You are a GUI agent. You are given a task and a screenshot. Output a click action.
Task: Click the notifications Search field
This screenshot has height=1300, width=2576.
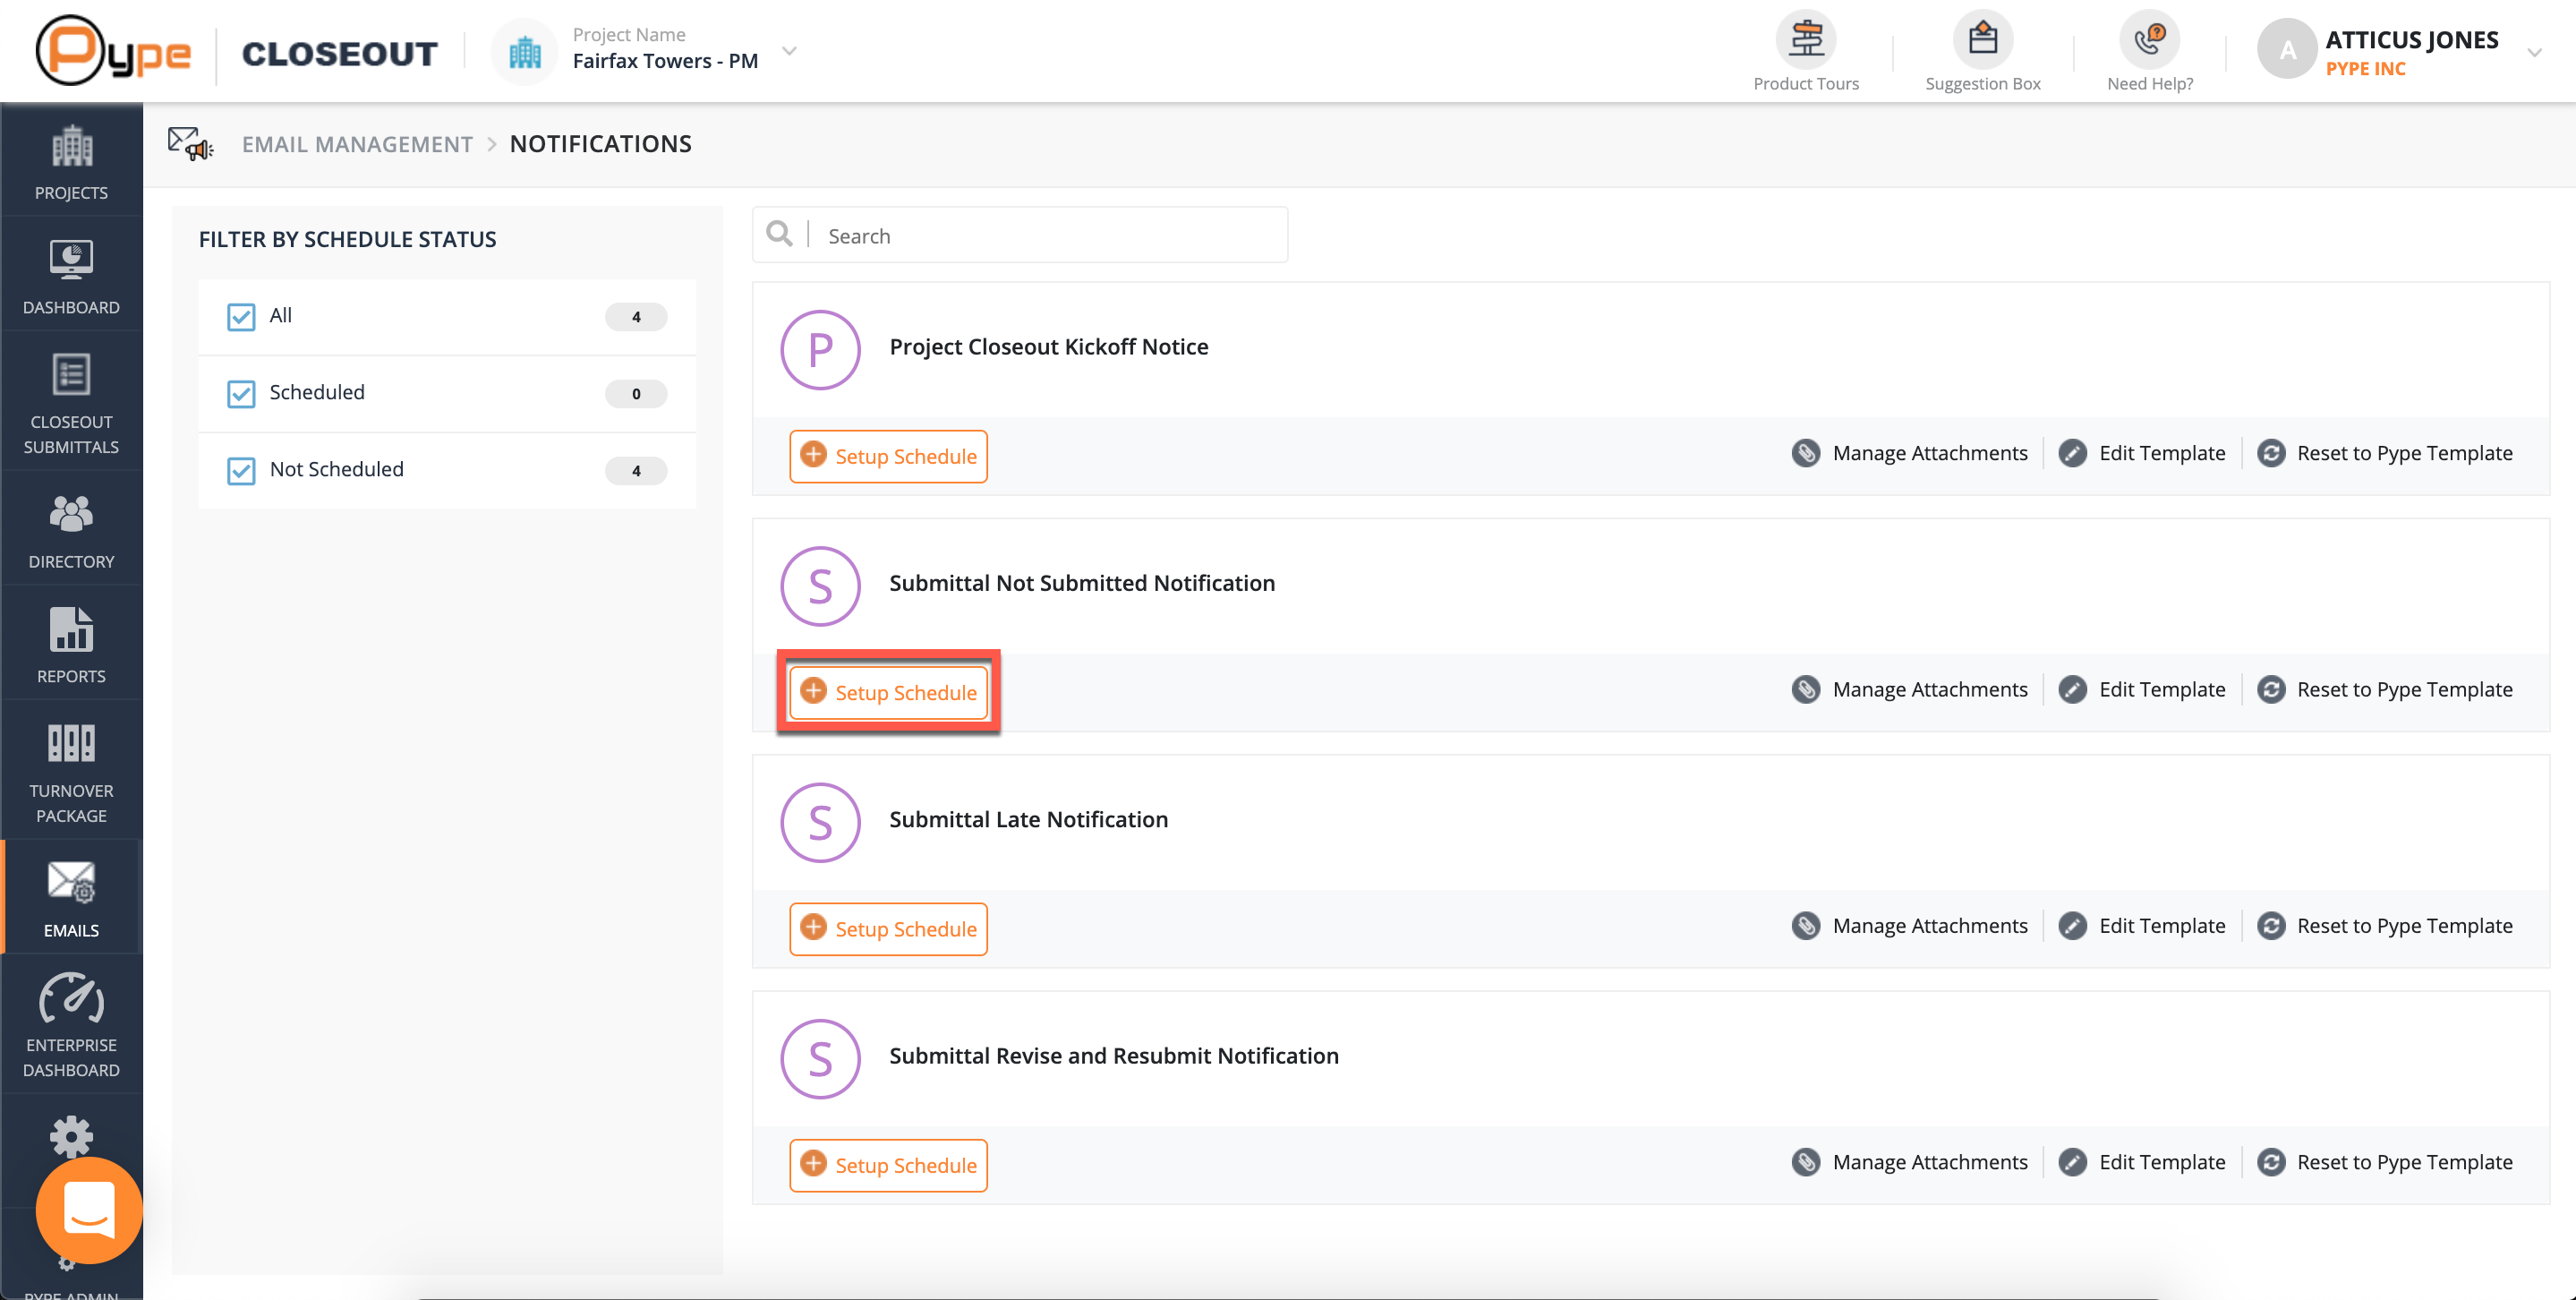[1045, 236]
